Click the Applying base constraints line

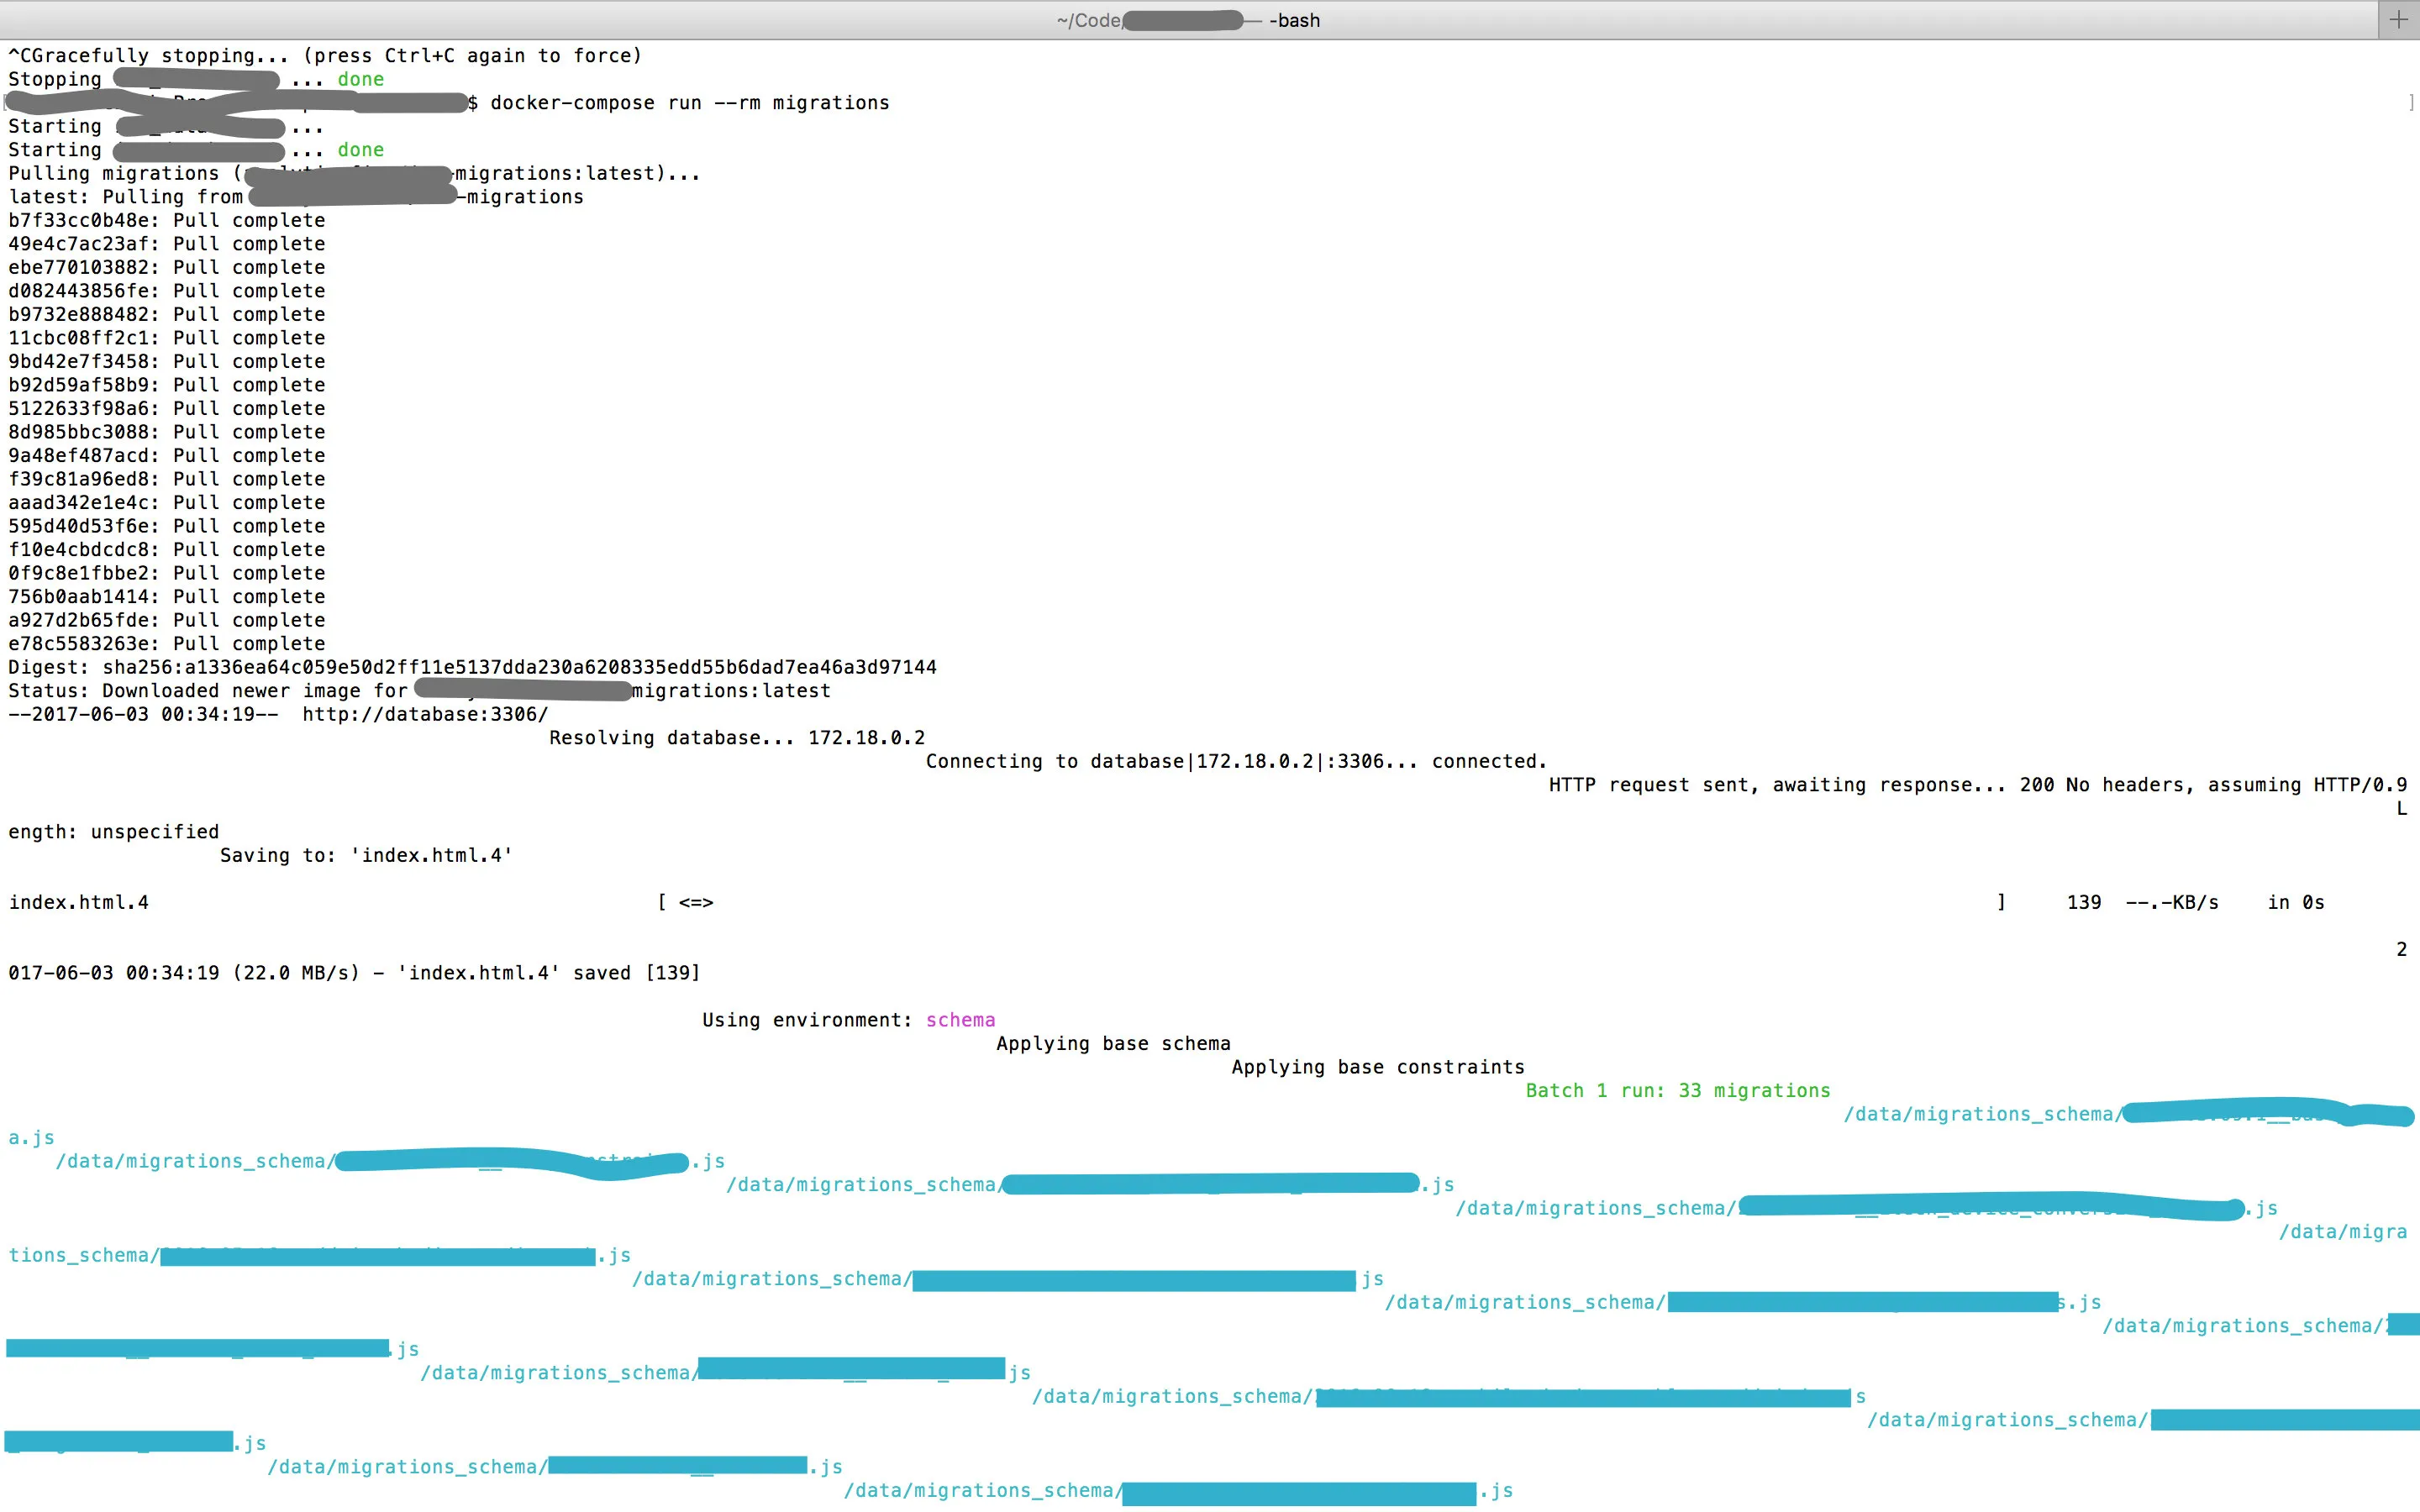click(x=1377, y=1067)
